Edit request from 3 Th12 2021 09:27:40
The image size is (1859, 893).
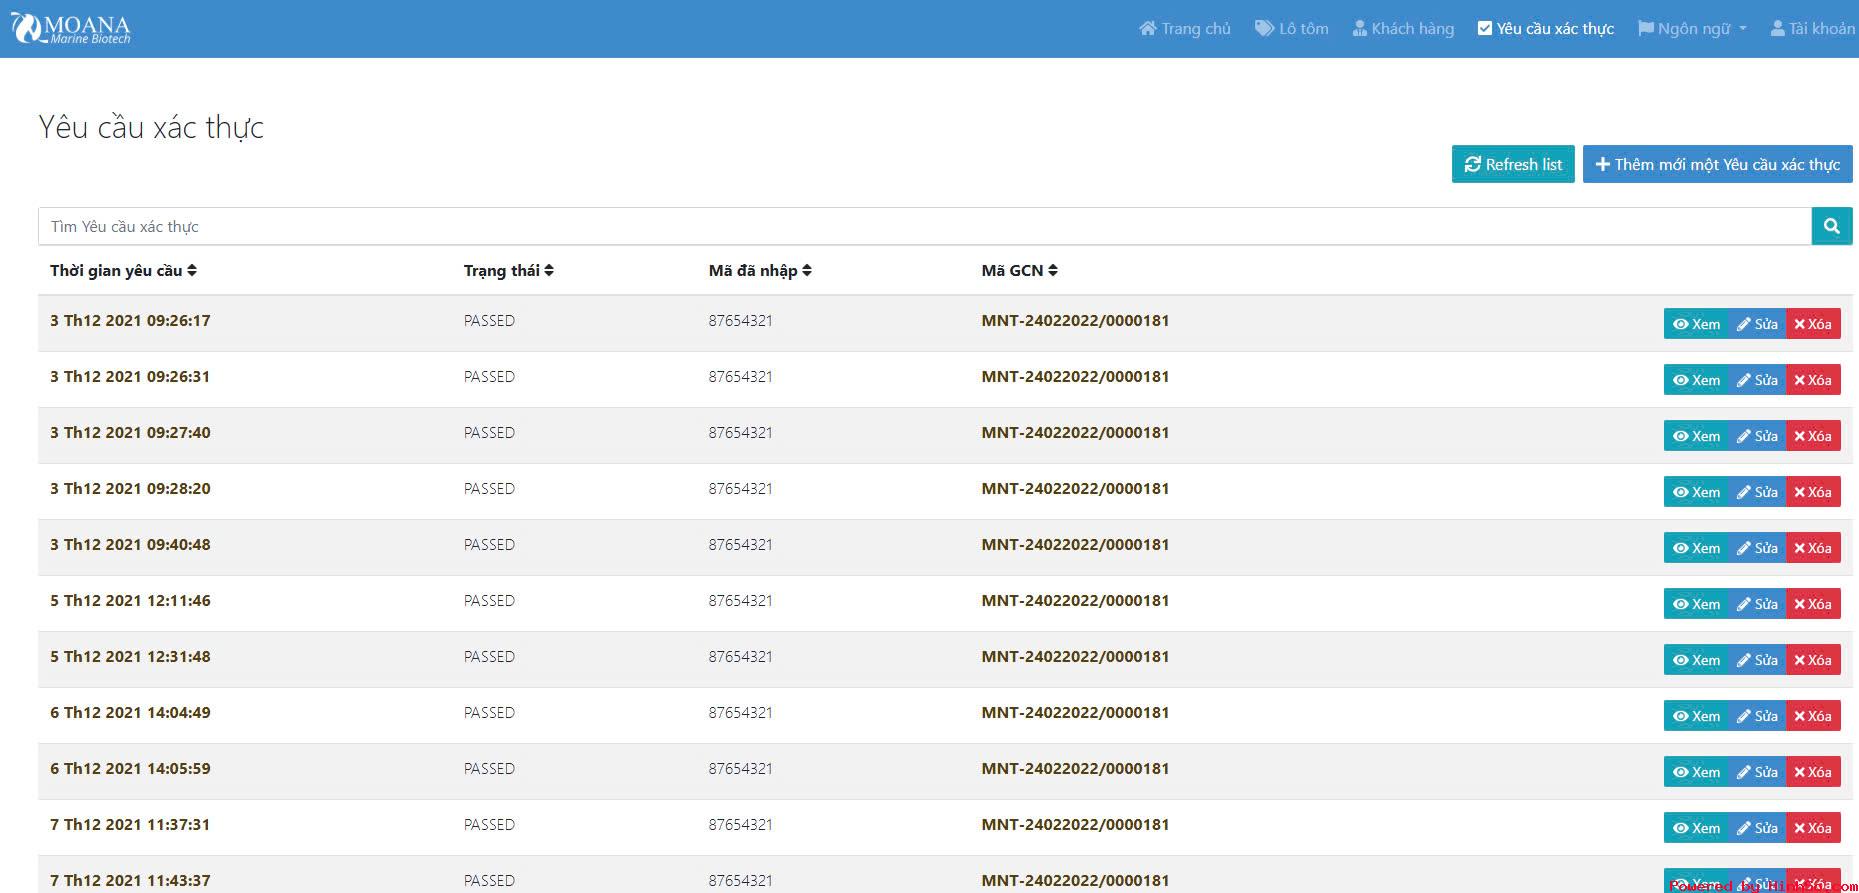coord(1757,436)
